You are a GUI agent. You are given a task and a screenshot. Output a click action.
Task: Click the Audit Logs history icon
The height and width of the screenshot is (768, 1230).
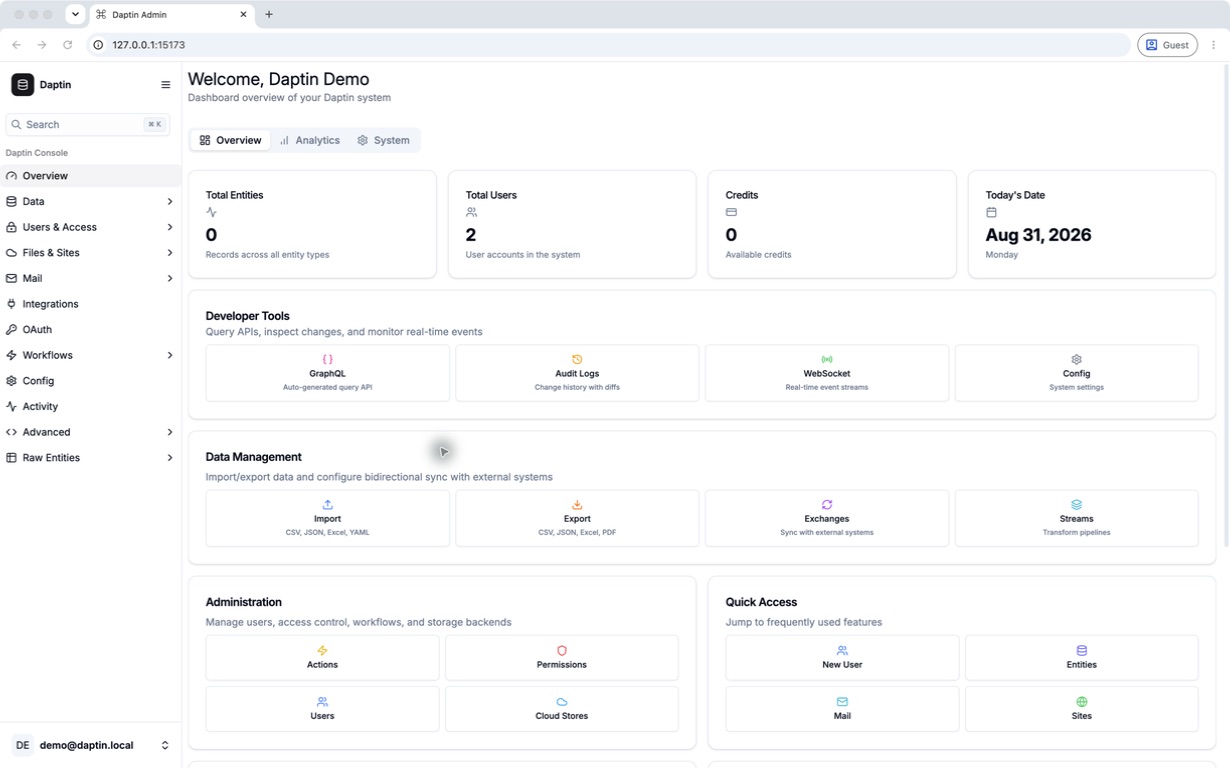pyautogui.click(x=577, y=359)
